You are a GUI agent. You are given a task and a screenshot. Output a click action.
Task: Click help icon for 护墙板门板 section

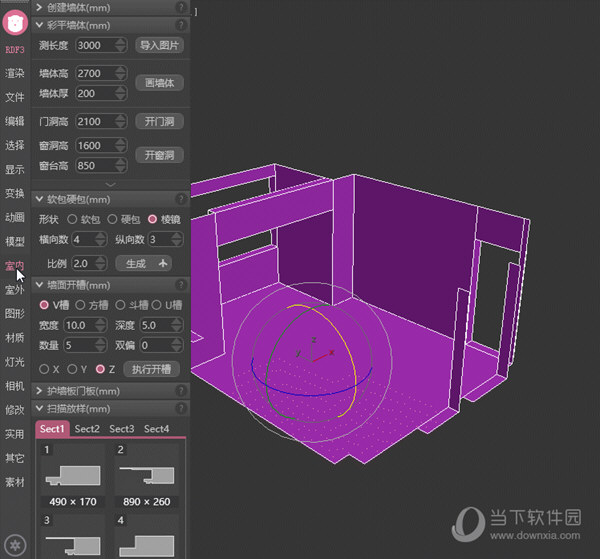(x=181, y=391)
